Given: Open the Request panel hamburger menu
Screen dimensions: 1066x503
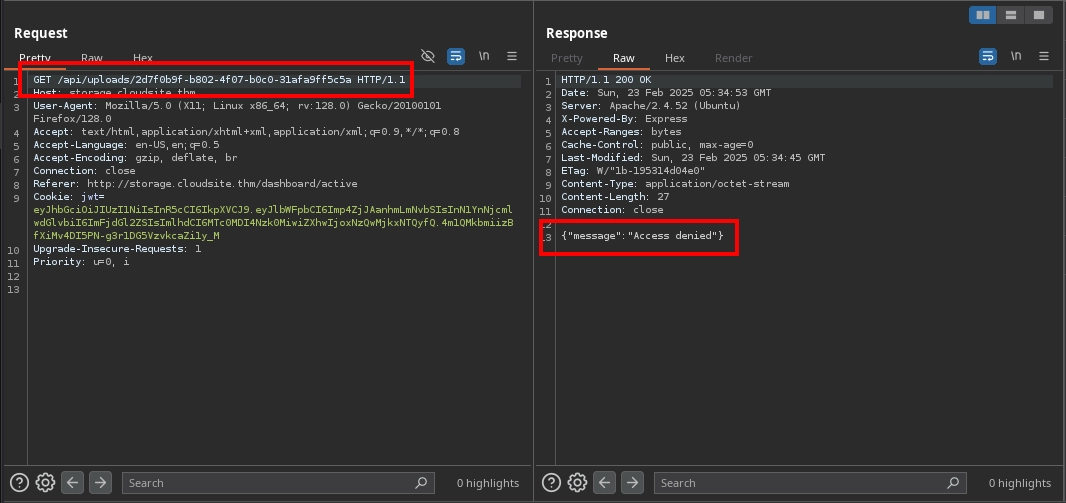Looking at the screenshot, I should [x=512, y=56].
